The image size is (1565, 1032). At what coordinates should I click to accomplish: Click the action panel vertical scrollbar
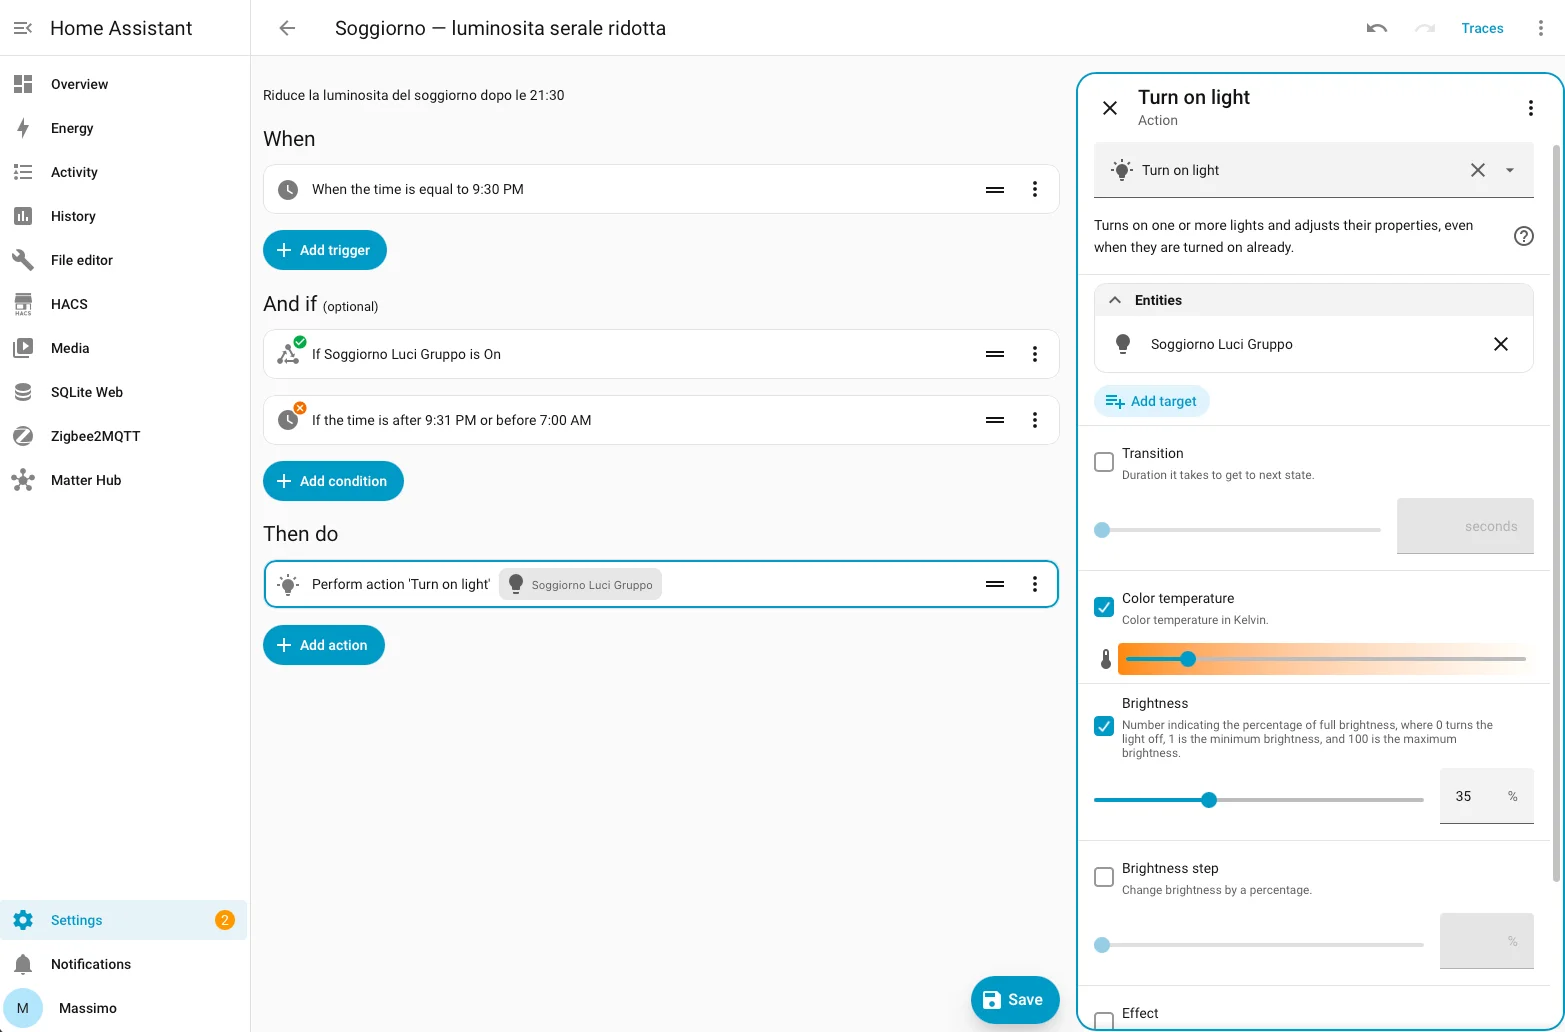[x=1556, y=513]
